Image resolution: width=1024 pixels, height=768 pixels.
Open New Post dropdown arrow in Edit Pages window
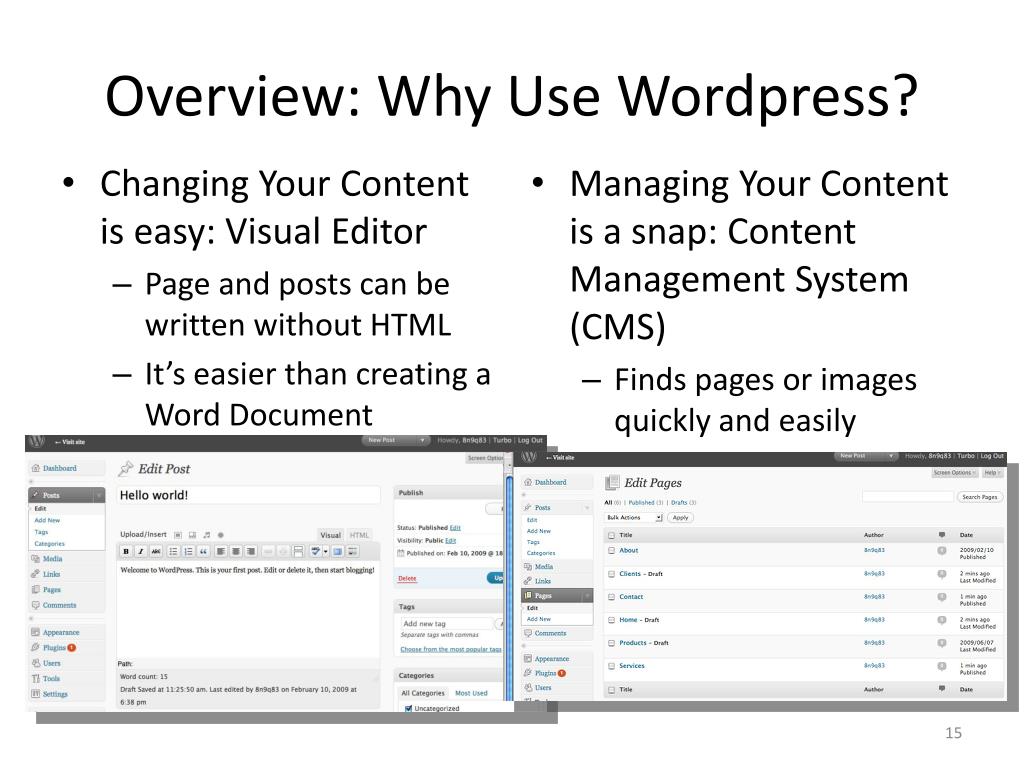(890, 456)
